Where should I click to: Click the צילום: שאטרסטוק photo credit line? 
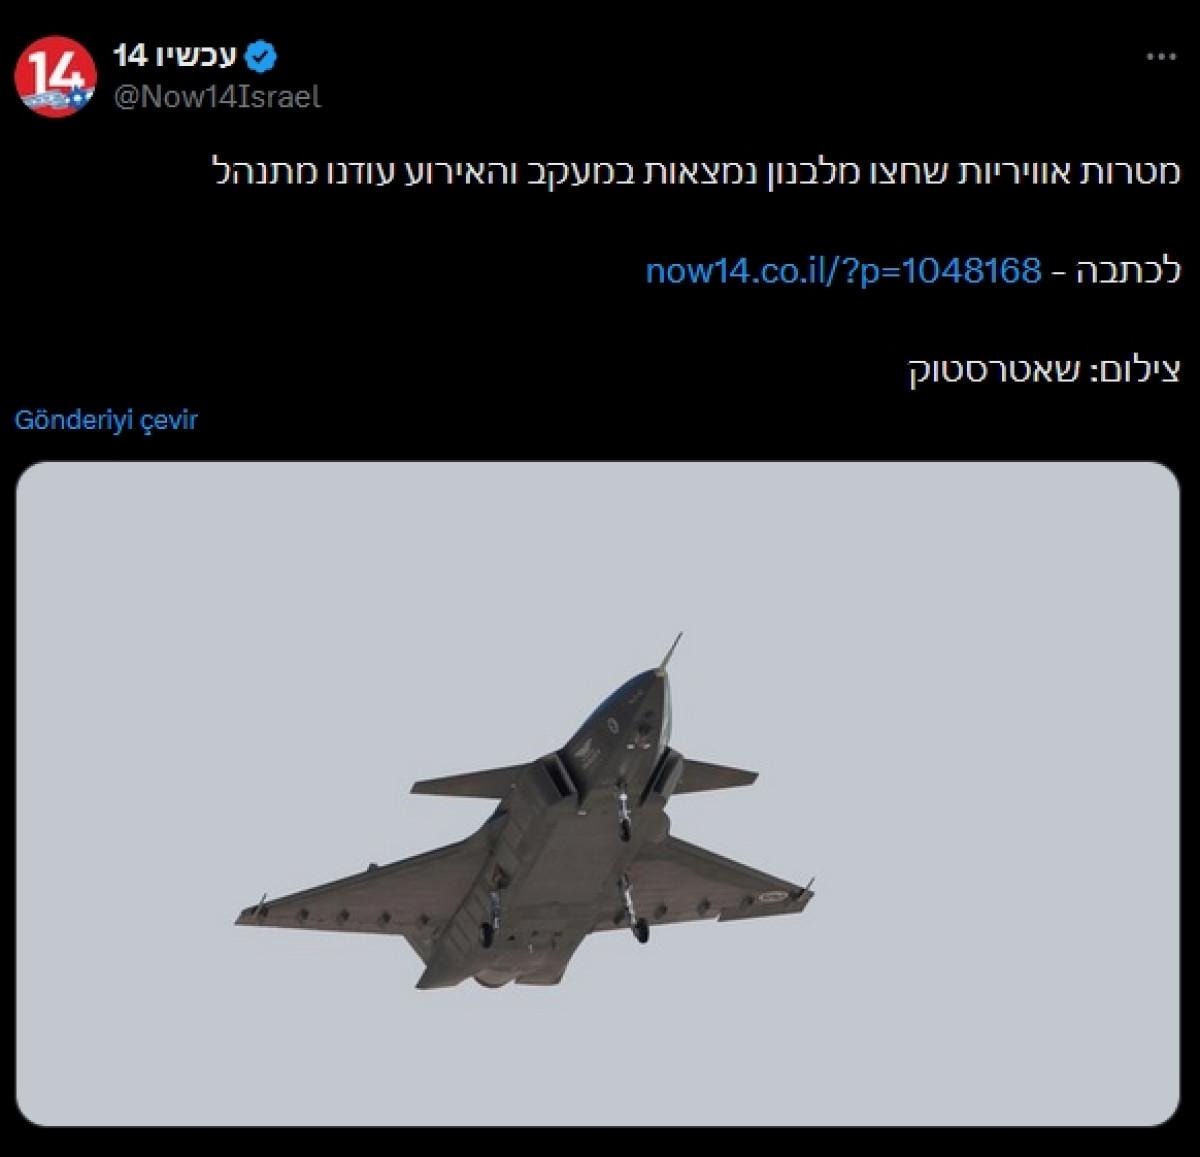click(1044, 371)
